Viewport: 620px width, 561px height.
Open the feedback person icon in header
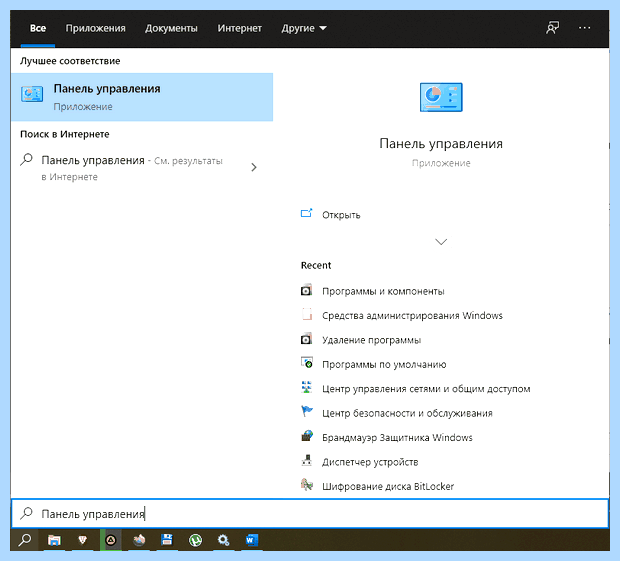click(x=553, y=28)
